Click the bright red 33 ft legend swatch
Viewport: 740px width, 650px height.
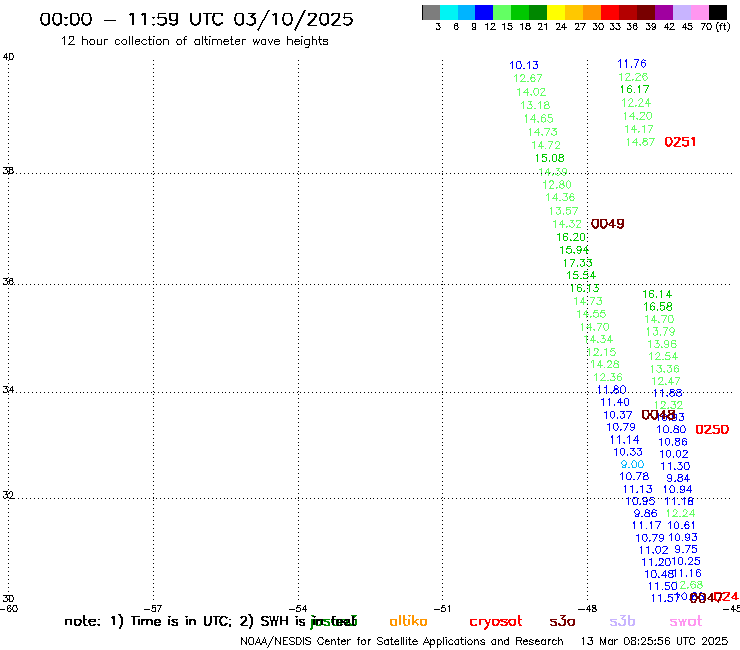(610, 12)
